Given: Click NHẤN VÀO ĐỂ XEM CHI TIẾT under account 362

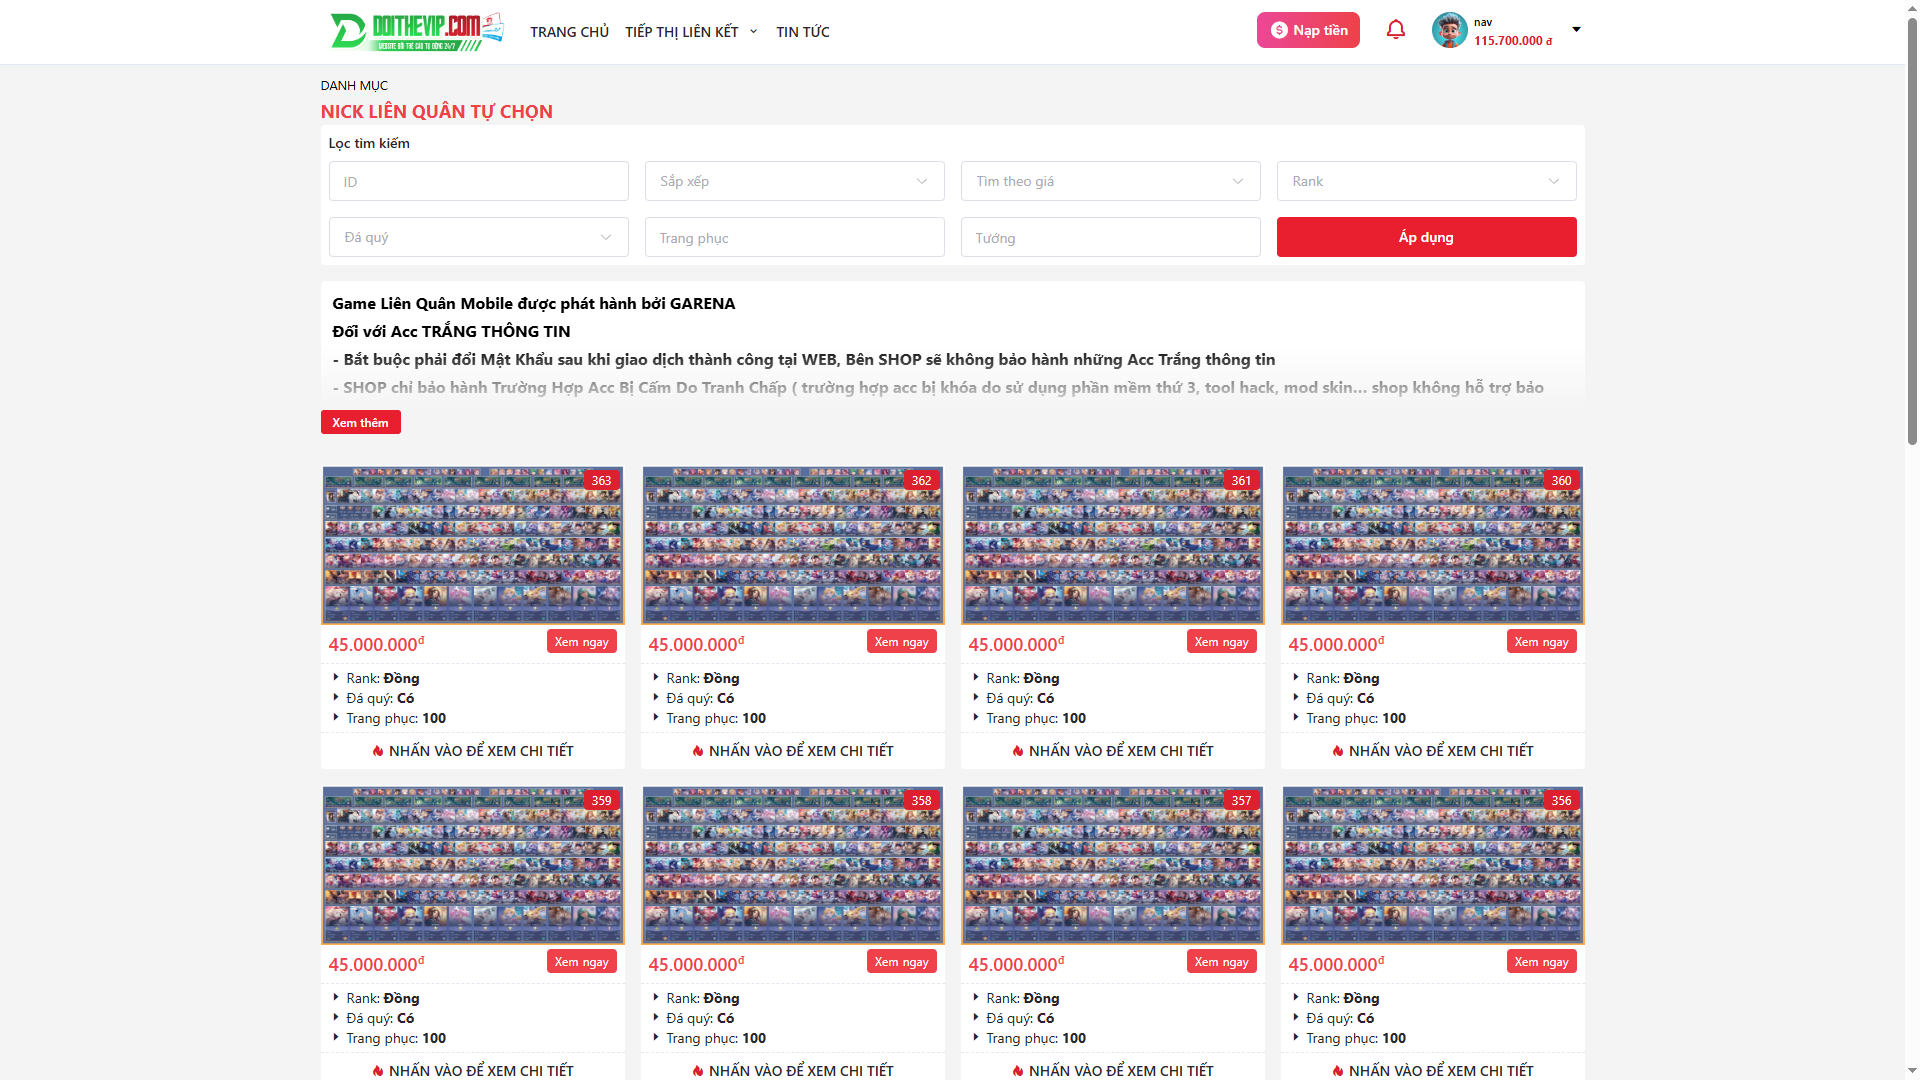Looking at the screenshot, I should pyautogui.click(x=793, y=751).
